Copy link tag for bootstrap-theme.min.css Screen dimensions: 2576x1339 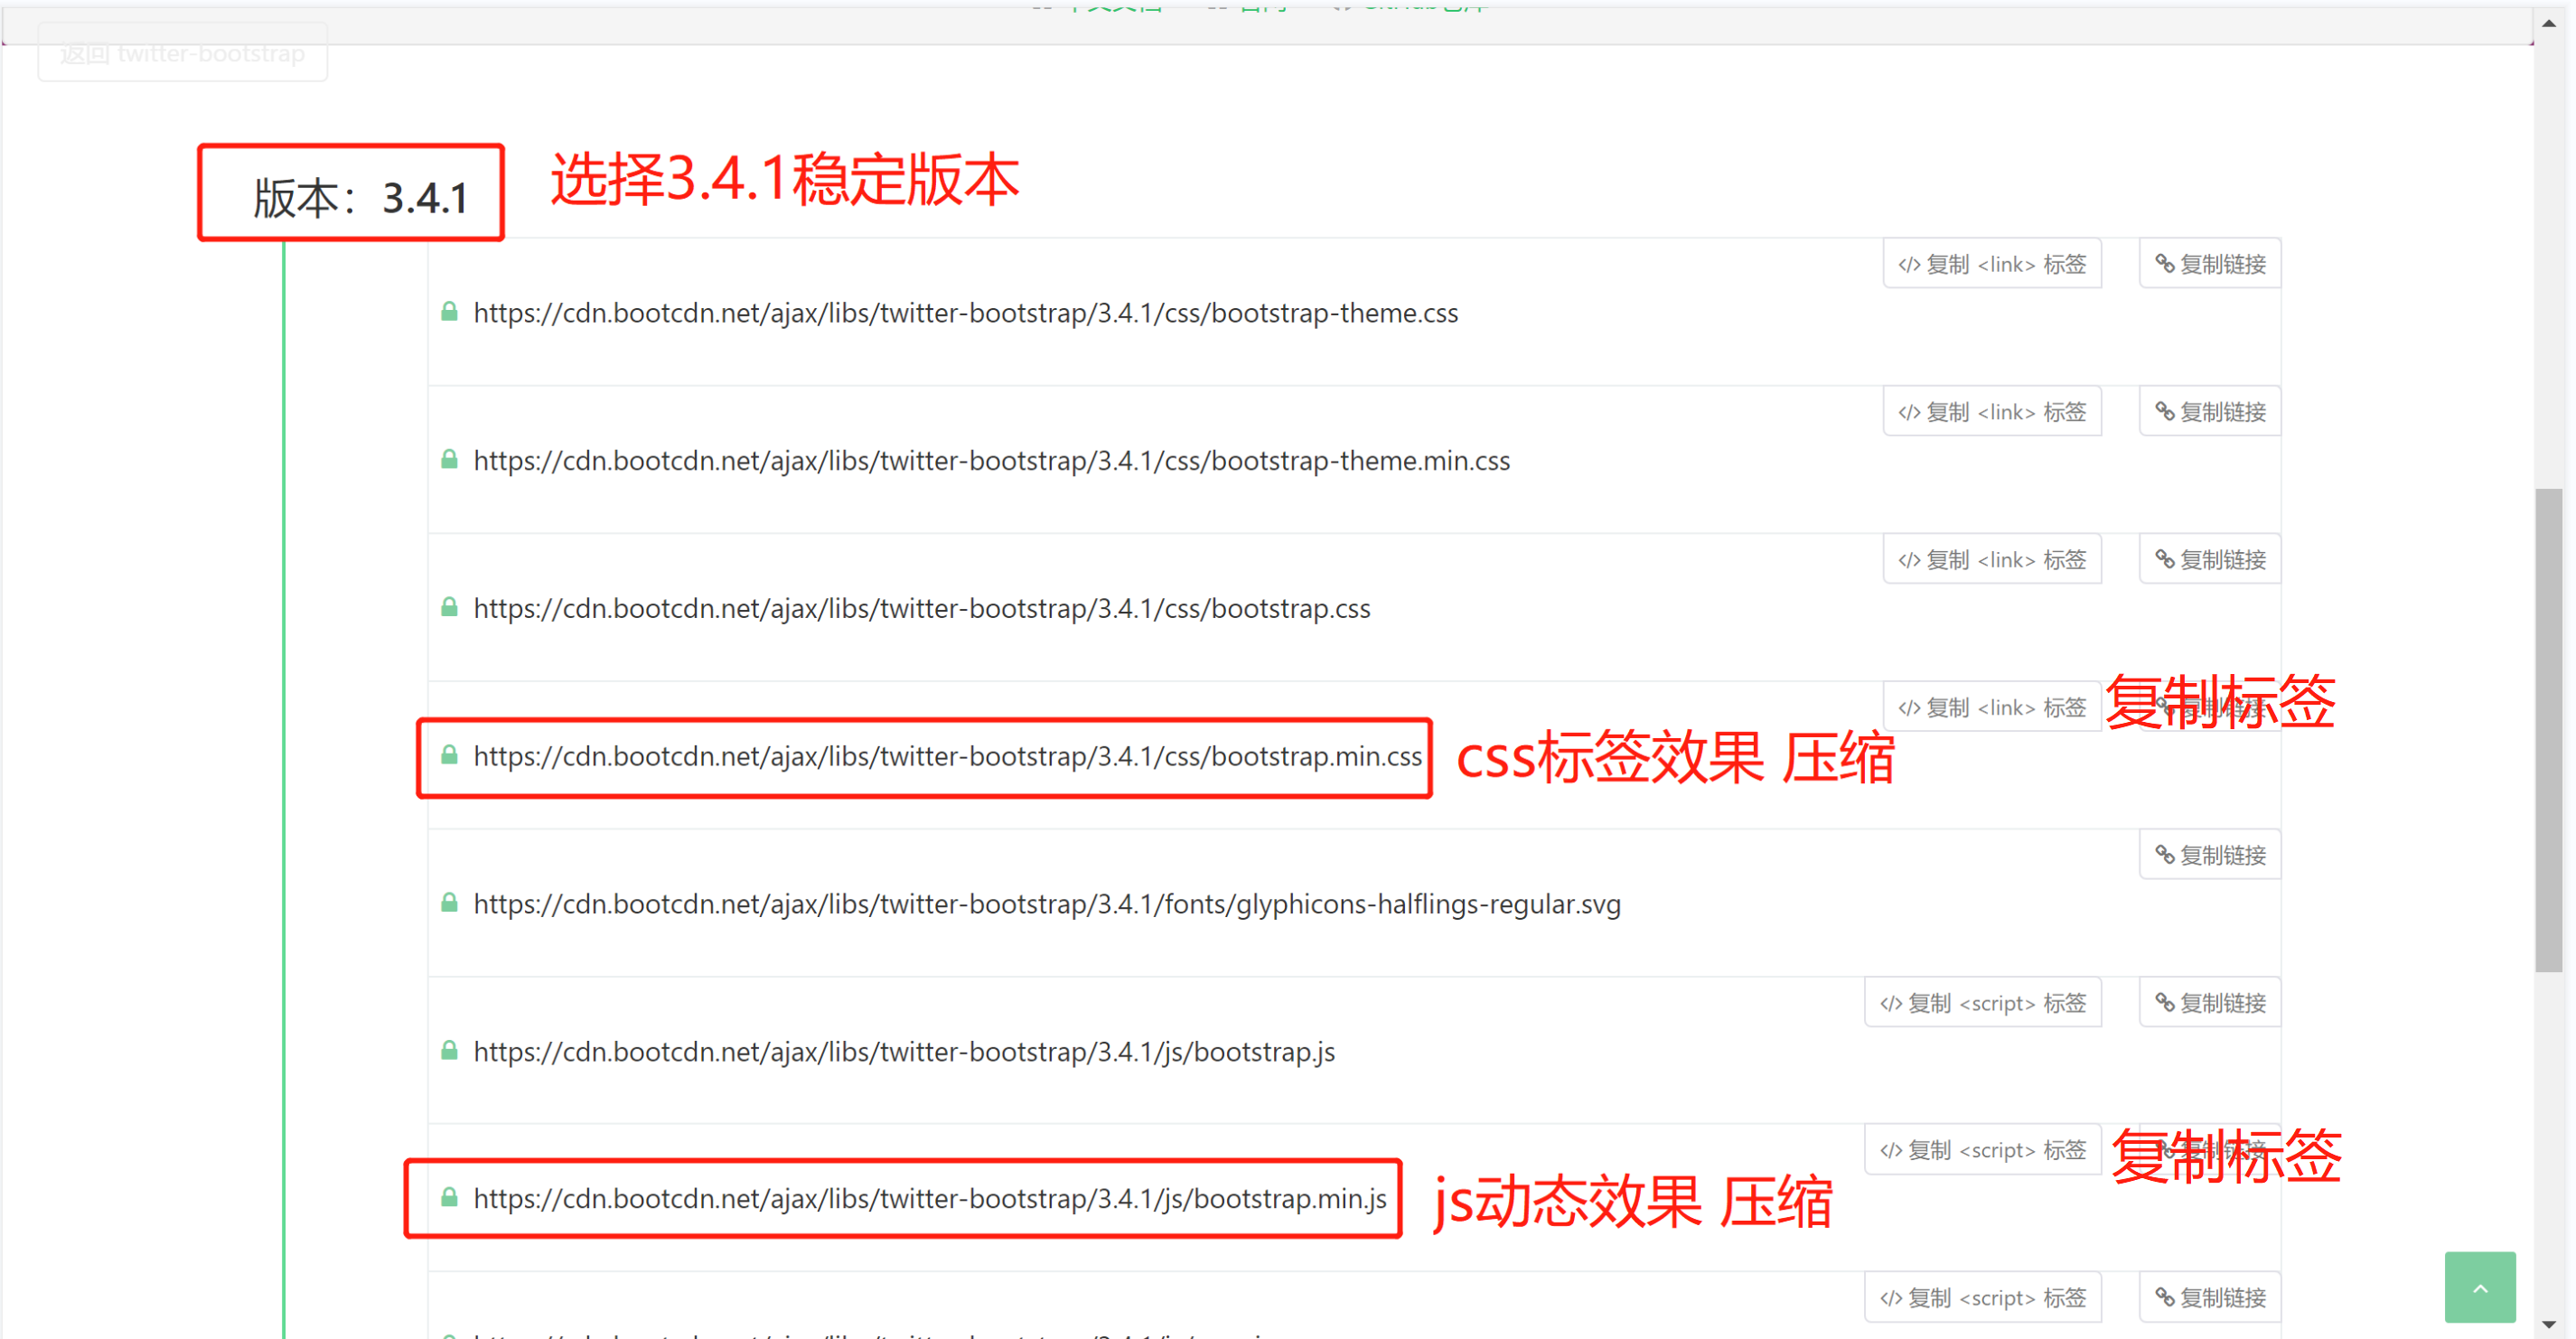pyautogui.click(x=1991, y=412)
